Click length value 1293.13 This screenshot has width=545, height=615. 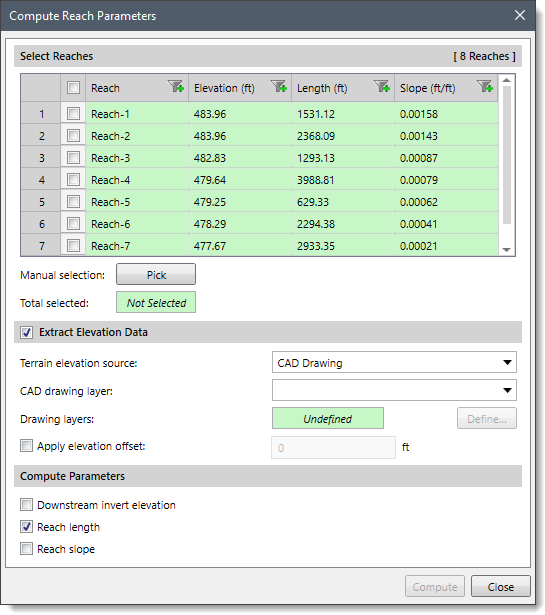click(316, 158)
